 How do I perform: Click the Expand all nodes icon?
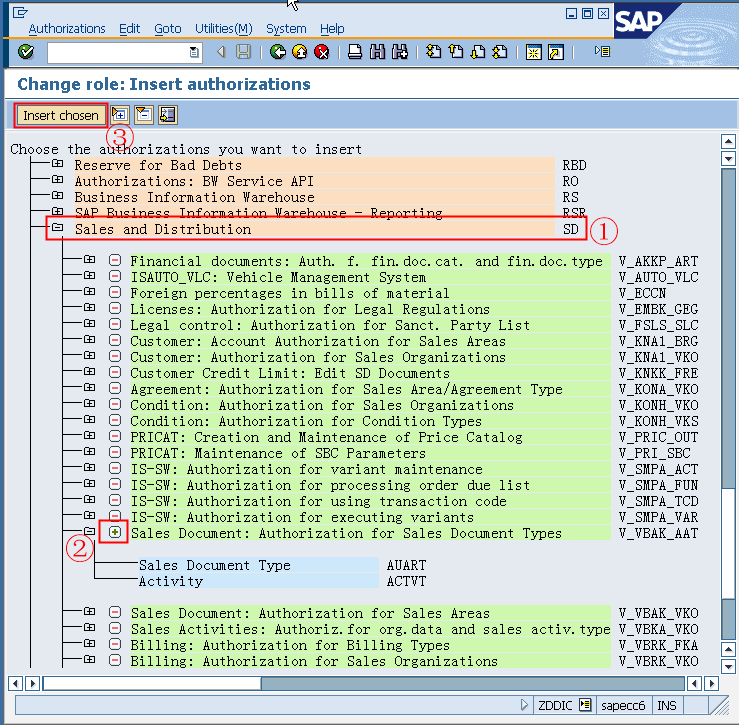click(120, 115)
